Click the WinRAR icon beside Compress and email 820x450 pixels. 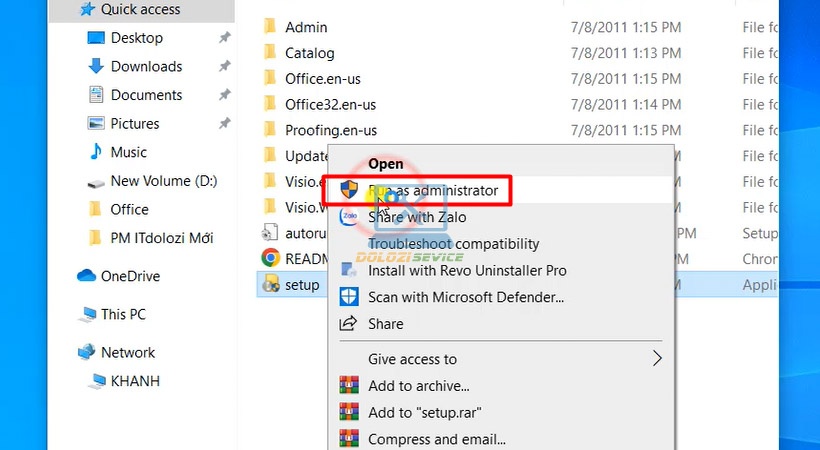pyautogui.click(x=349, y=439)
